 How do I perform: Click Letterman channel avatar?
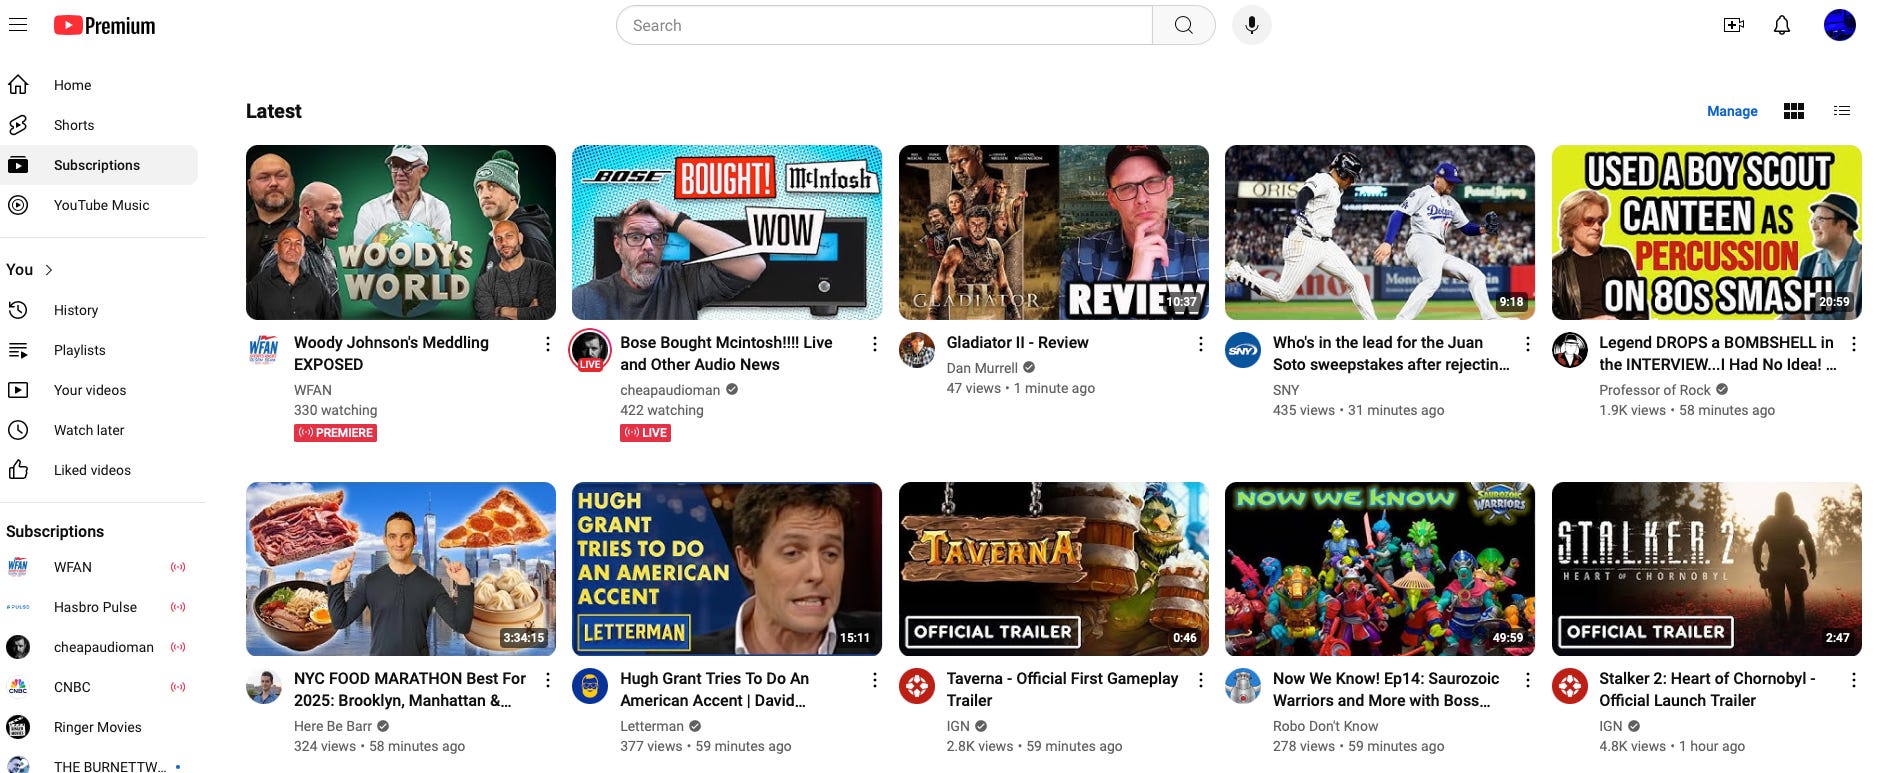pos(590,686)
